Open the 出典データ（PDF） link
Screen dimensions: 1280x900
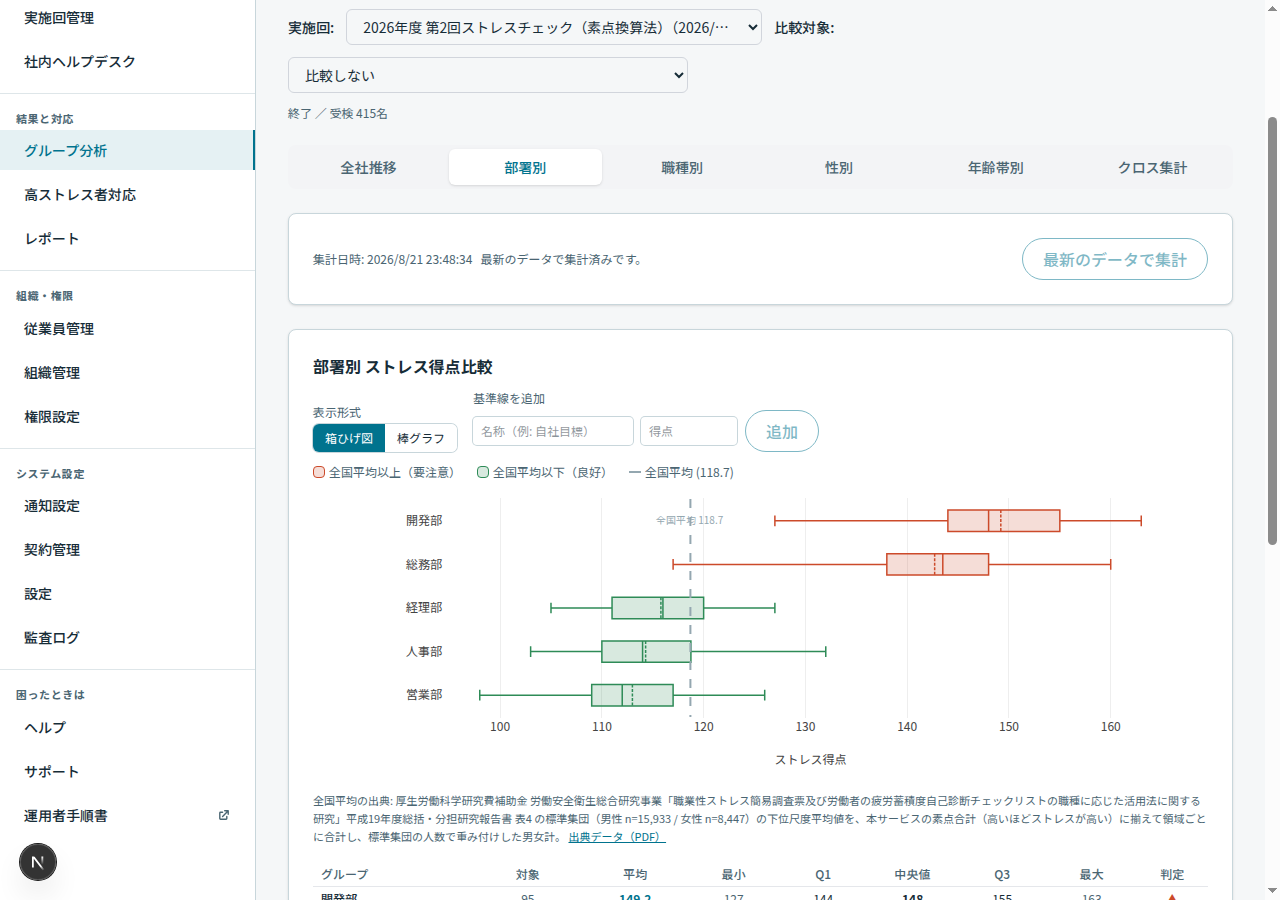tap(617, 836)
